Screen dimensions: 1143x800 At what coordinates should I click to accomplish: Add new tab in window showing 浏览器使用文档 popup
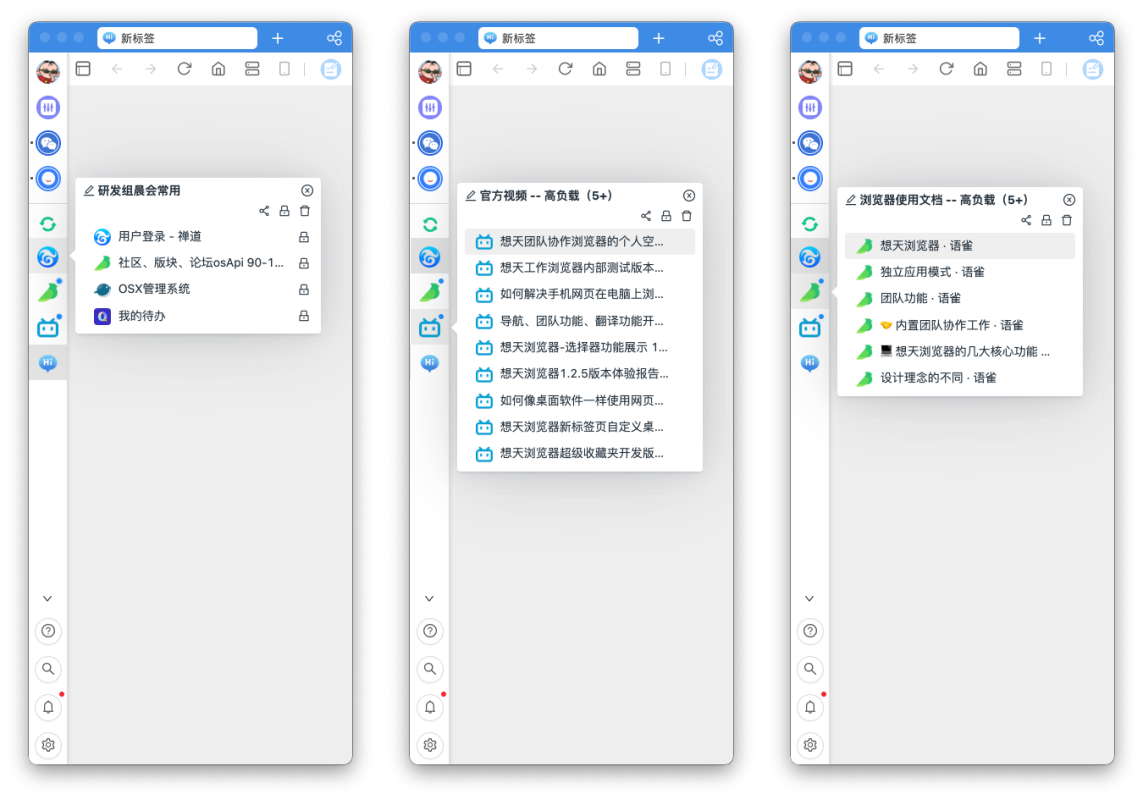click(x=1040, y=38)
